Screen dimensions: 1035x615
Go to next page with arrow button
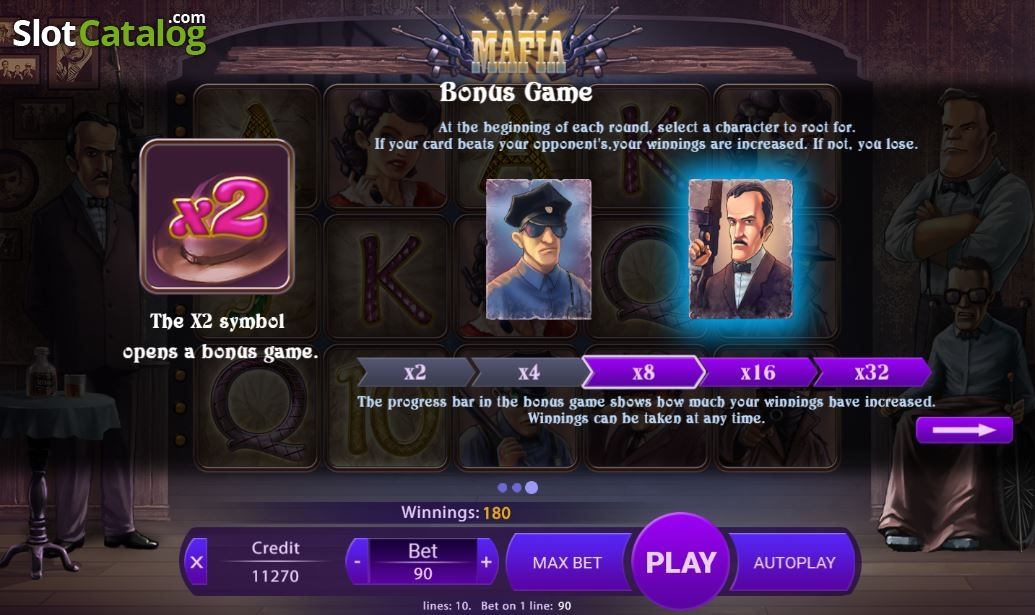[964, 430]
